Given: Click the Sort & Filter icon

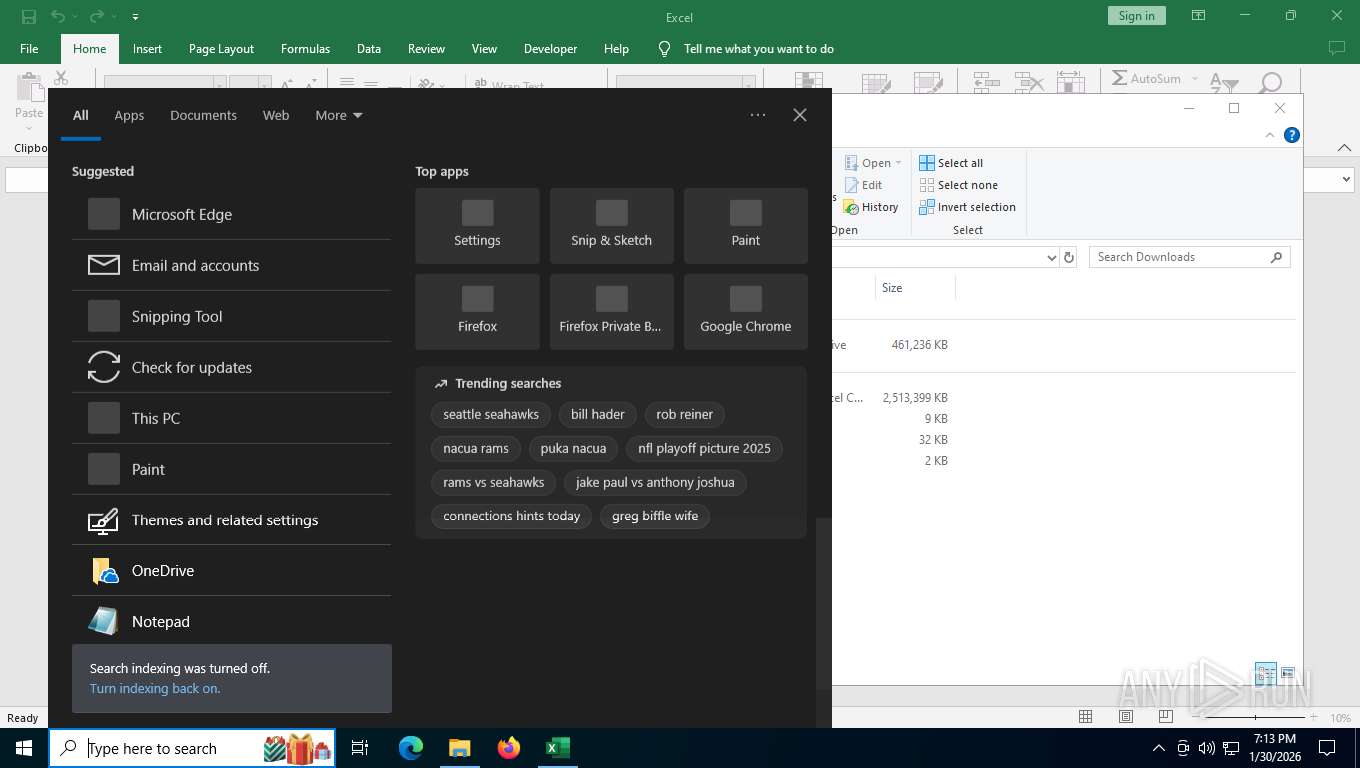Looking at the screenshot, I should click(x=1224, y=83).
